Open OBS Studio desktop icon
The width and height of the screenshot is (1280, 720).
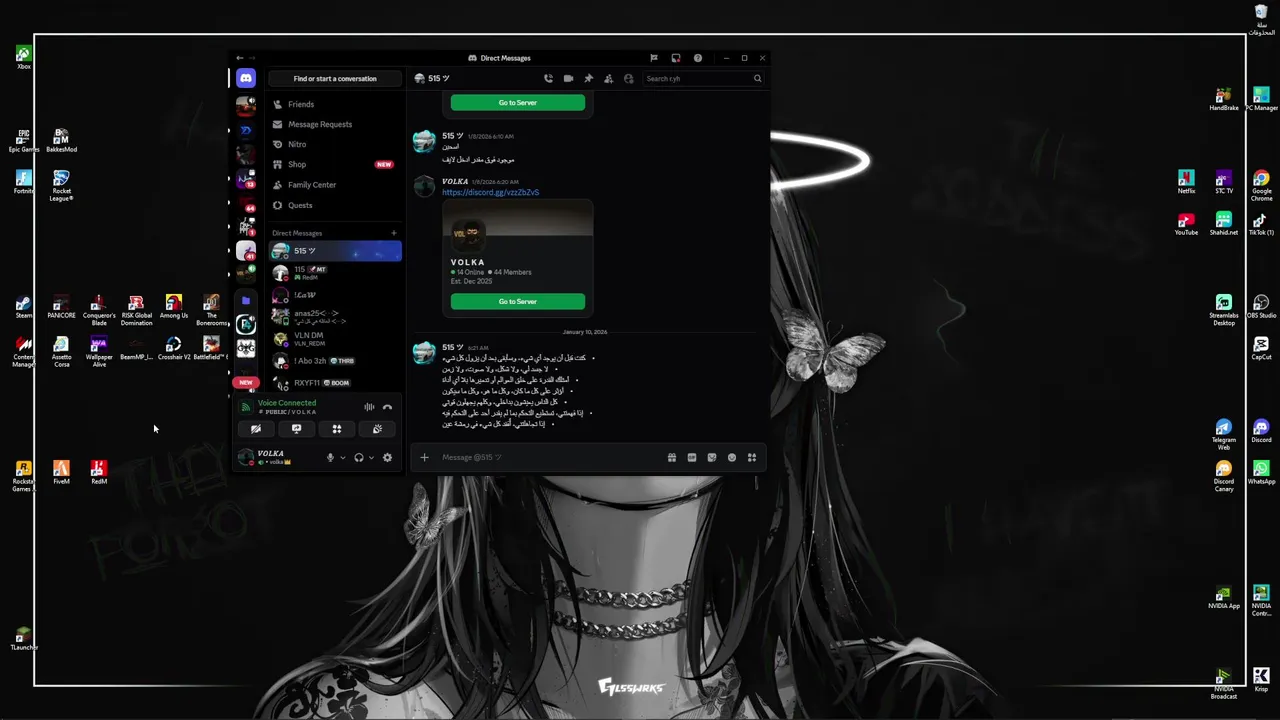(1261, 306)
